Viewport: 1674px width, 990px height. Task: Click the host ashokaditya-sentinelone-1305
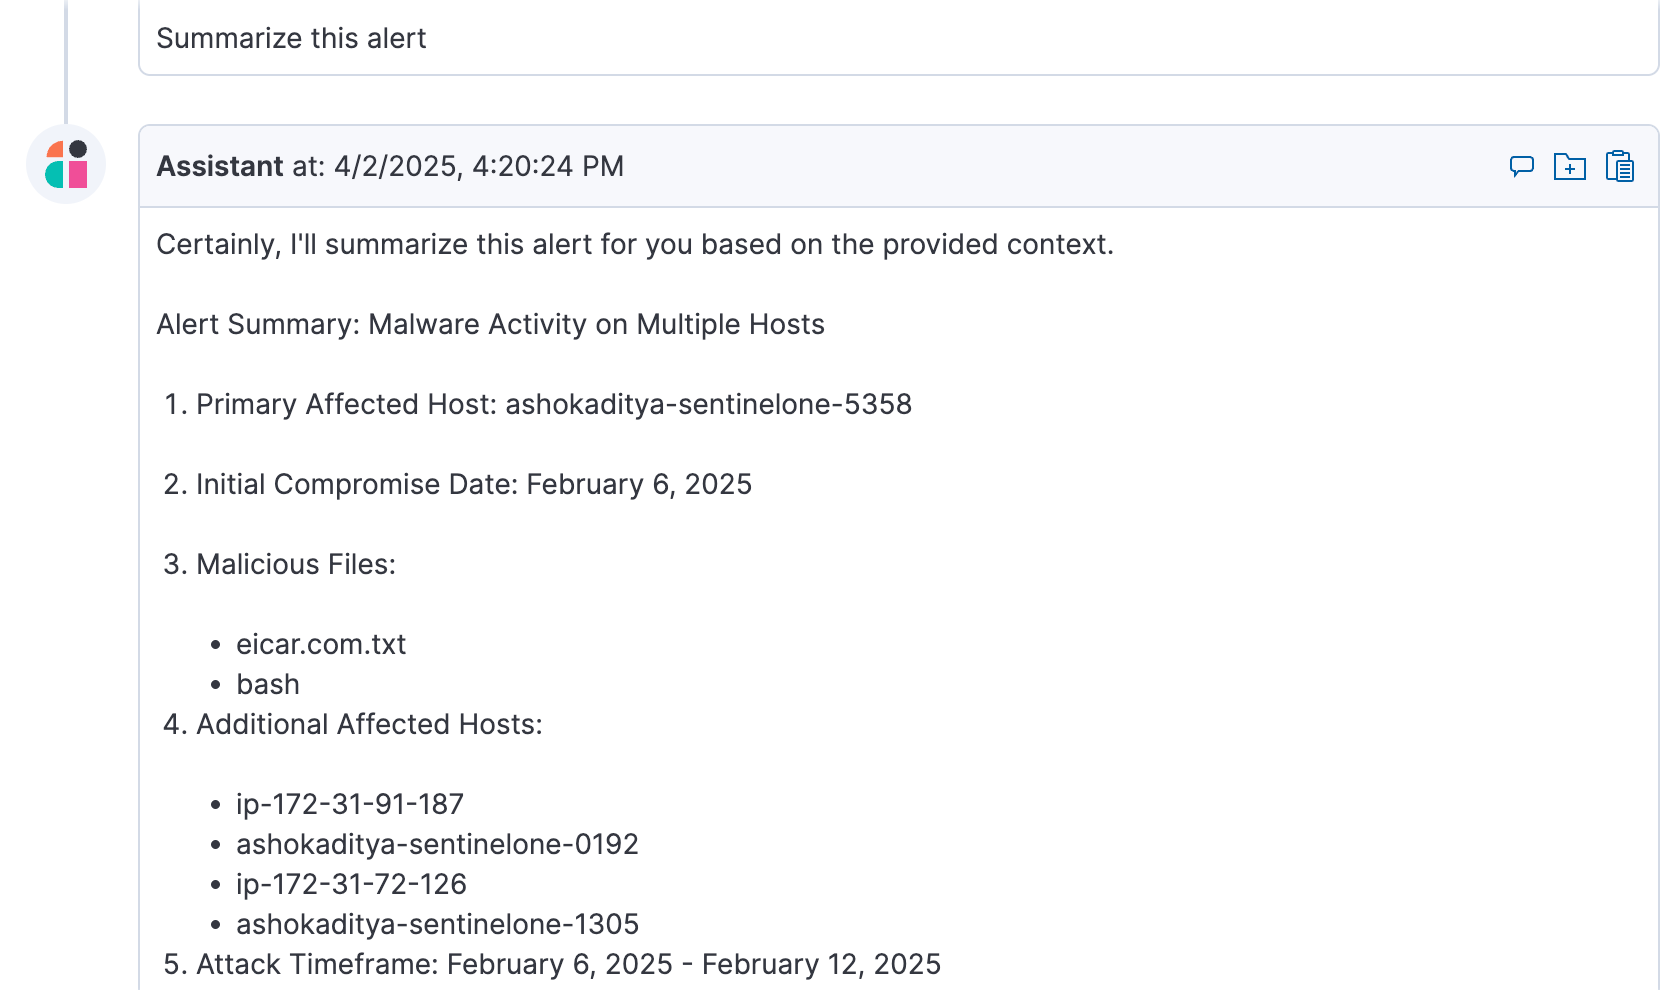coord(437,924)
